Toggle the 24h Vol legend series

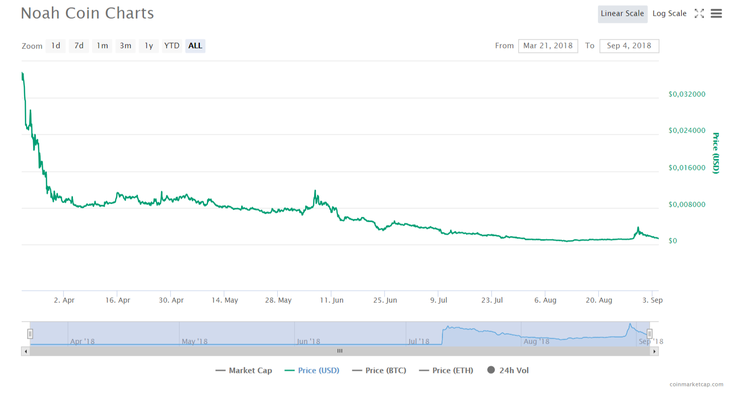pyautogui.click(x=507, y=371)
